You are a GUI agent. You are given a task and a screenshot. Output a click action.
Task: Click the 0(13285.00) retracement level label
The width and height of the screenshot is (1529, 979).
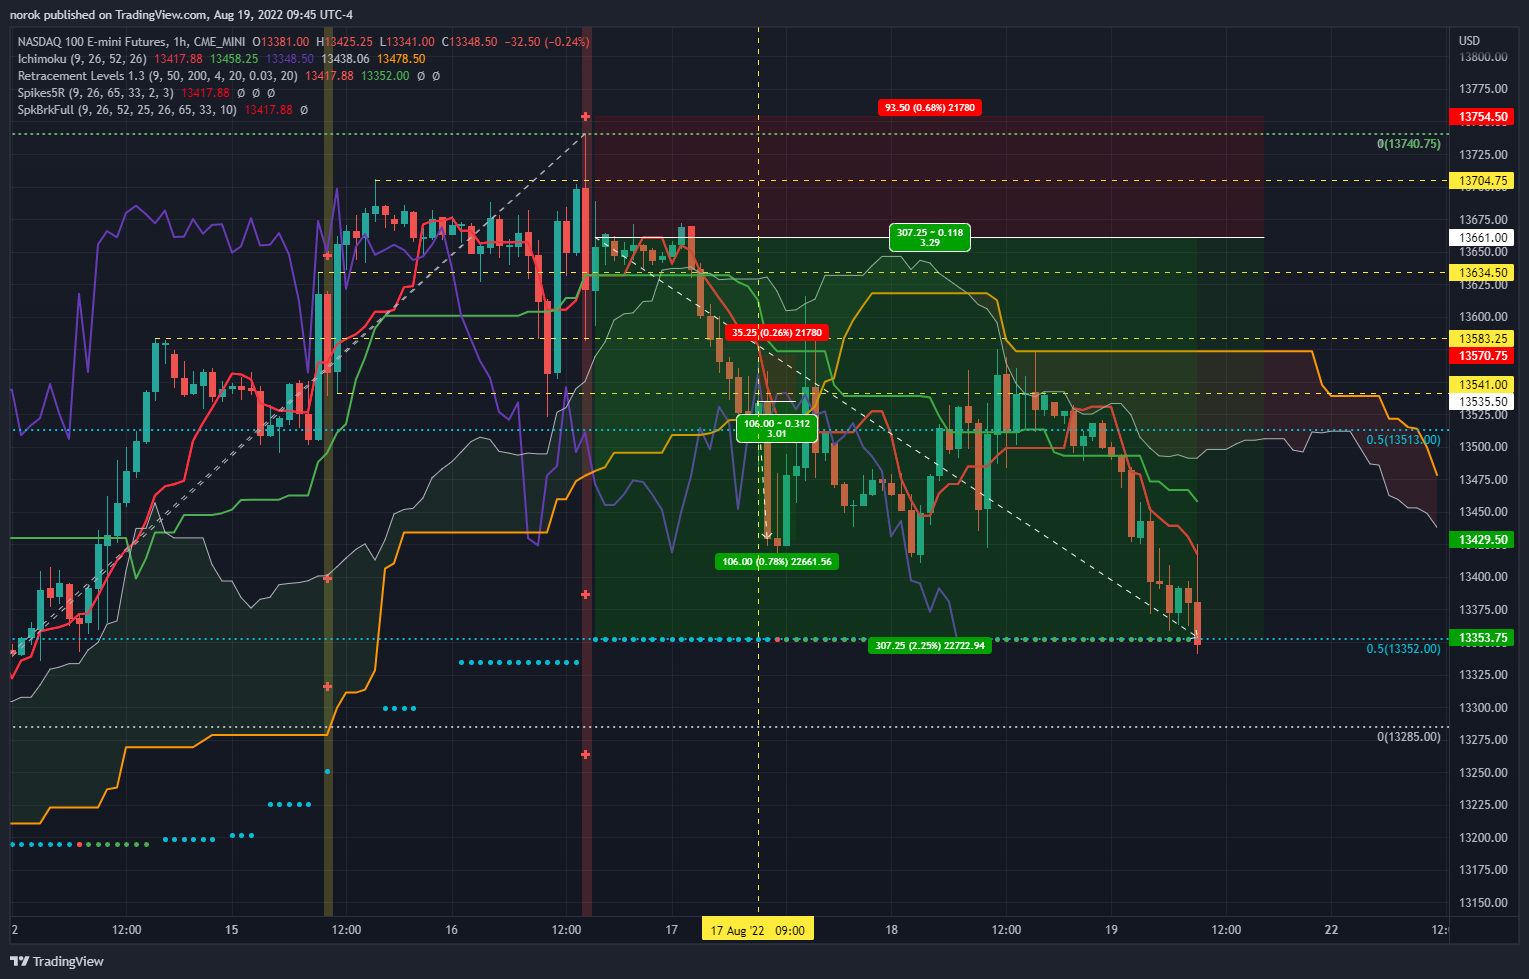coord(1409,737)
